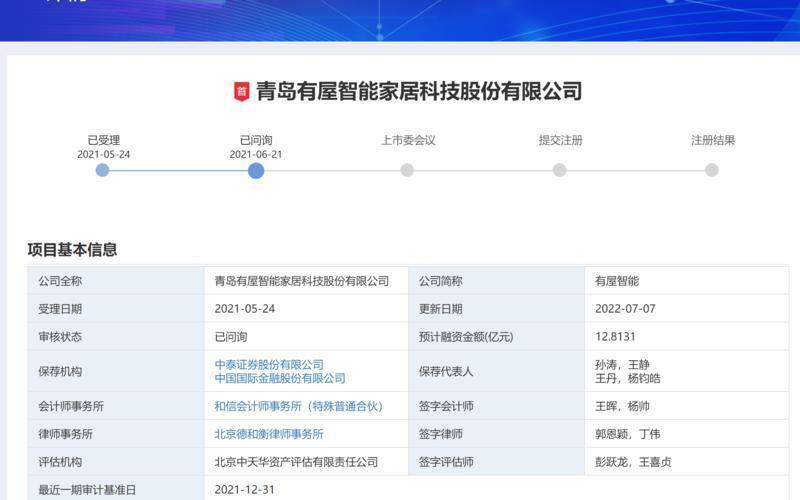Select the 上市委会议 stage label
Viewport: 800px width, 500px height.
pos(408,140)
